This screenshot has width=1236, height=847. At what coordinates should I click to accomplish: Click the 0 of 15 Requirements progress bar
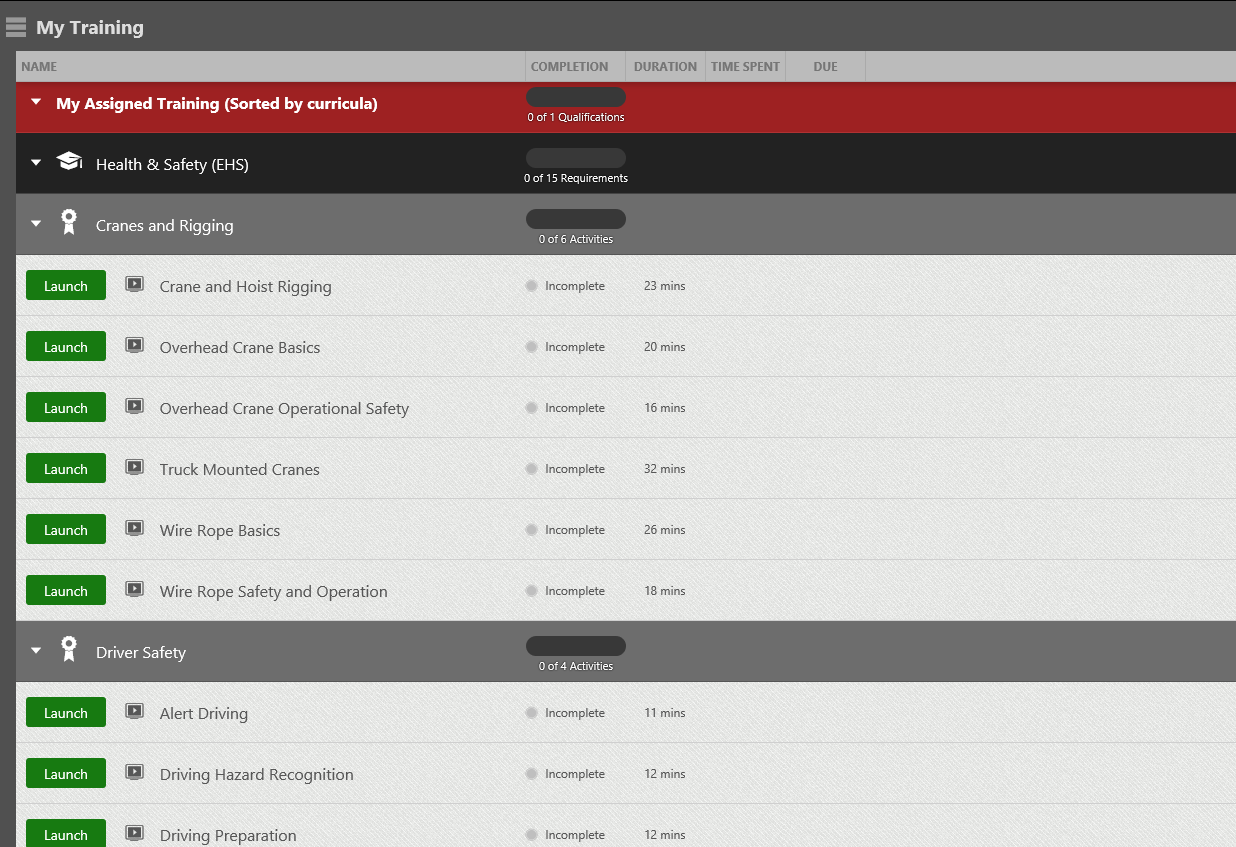coord(576,158)
